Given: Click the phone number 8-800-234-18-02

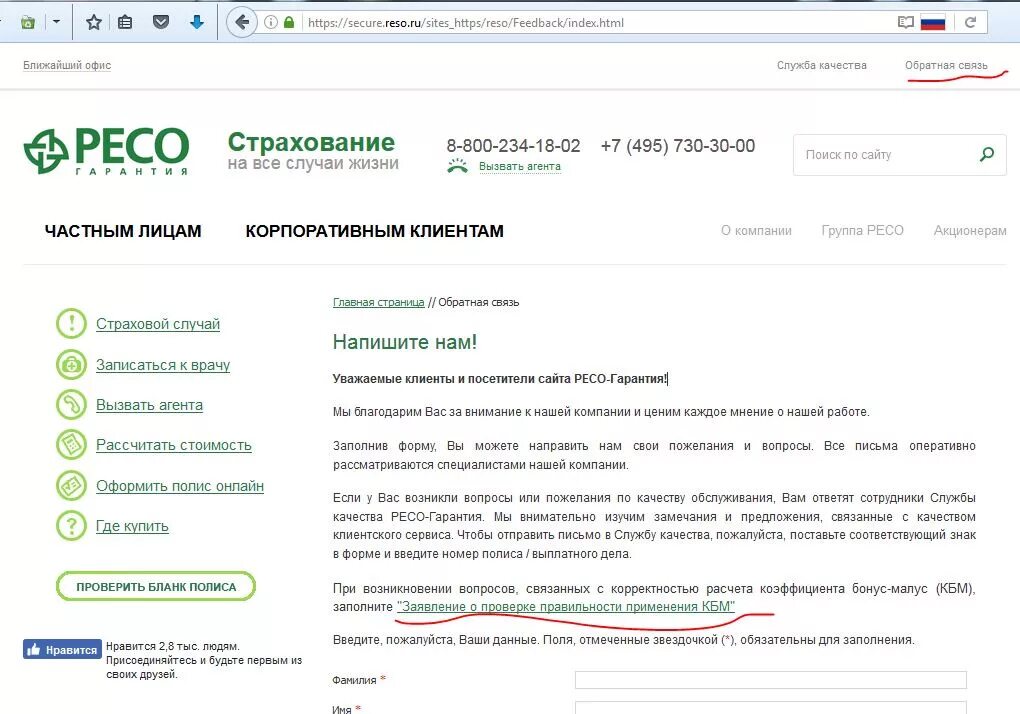Looking at the screenshot, I should [513, 146].
